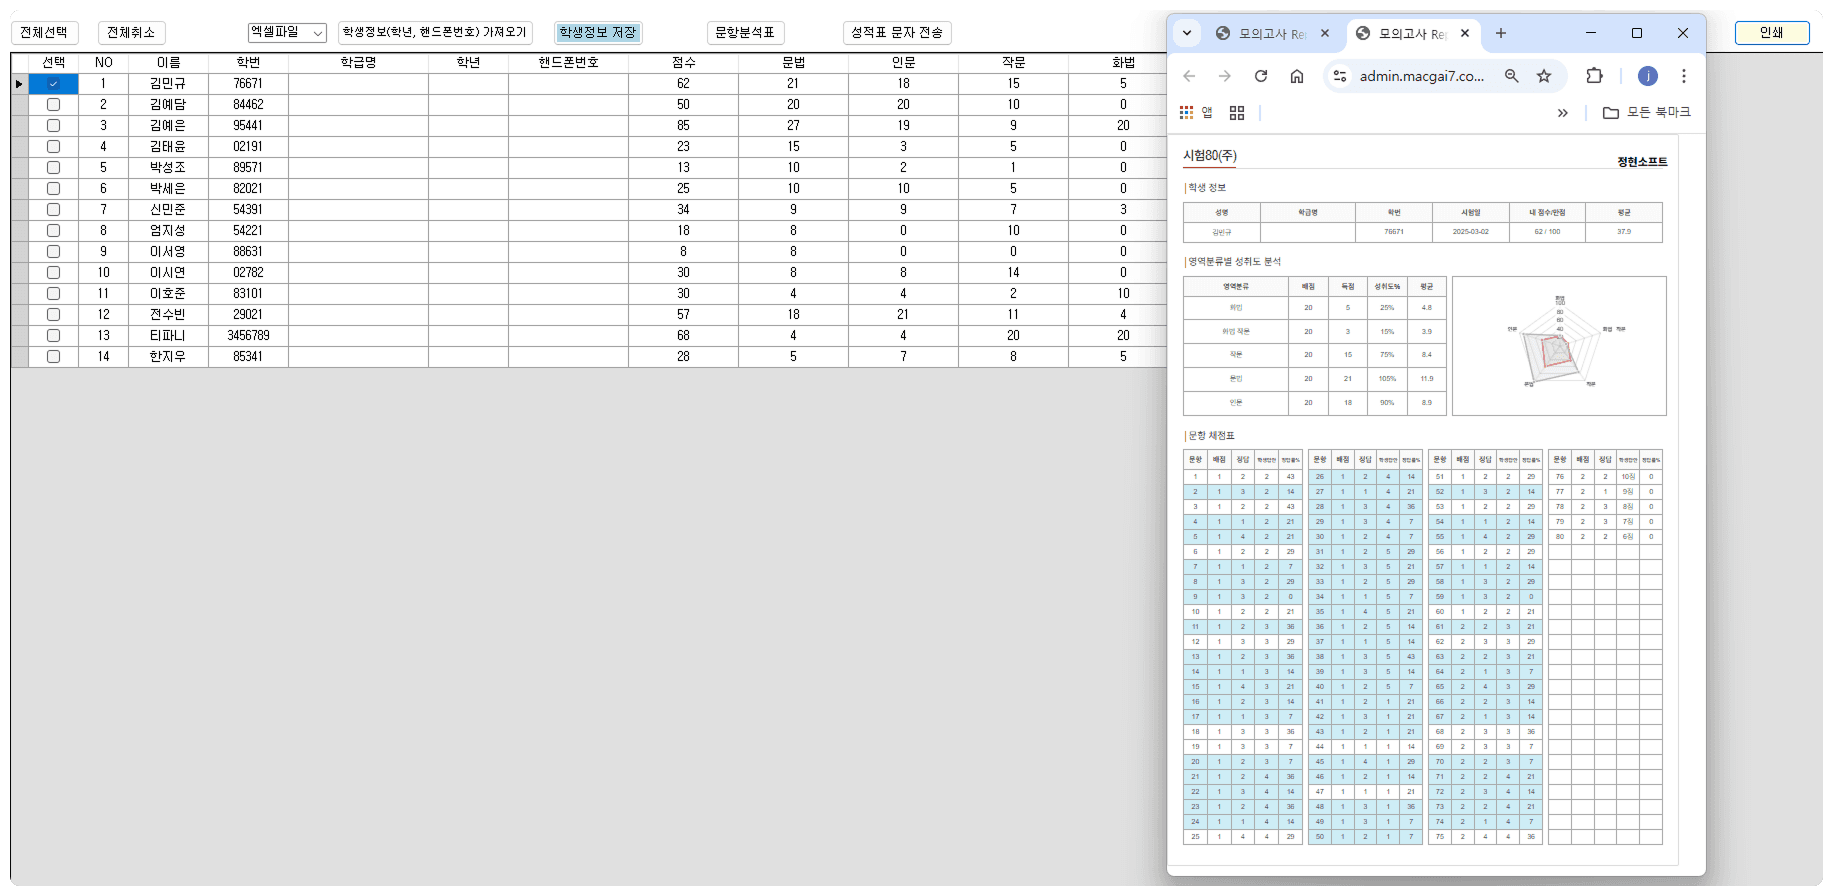The width and height of the screenshot is (1833, 896).
Task: Go forward in the browser window
Action: coord(1225,76)
